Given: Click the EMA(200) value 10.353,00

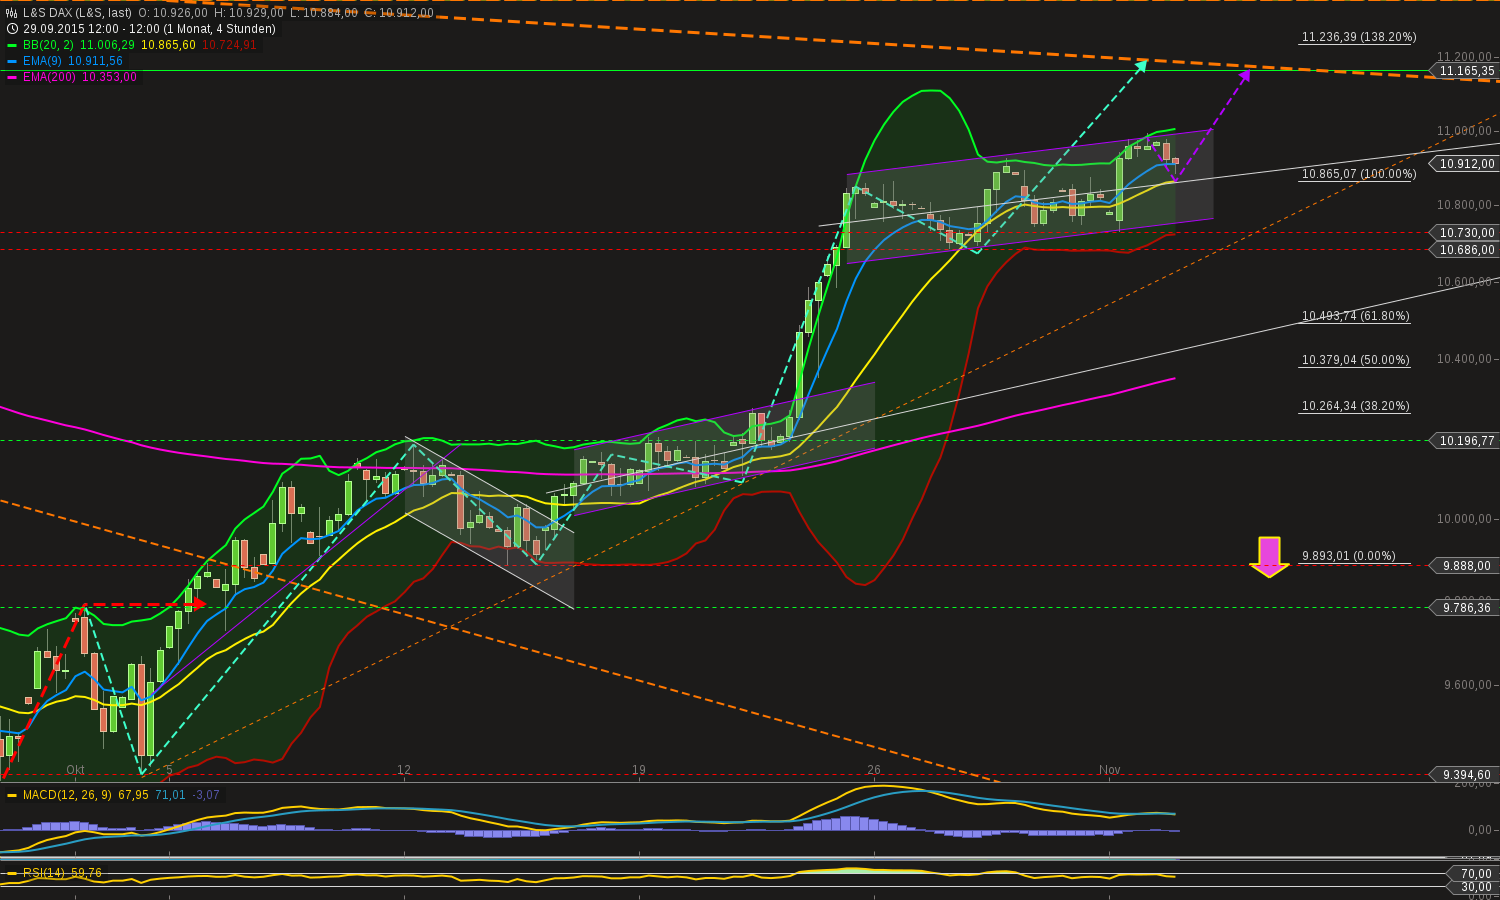Looking at the screenshot, I should coord(110,77).
